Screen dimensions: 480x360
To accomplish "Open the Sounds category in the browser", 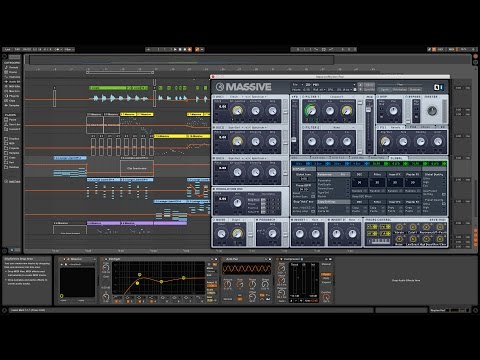I will [x=13, y=67].
